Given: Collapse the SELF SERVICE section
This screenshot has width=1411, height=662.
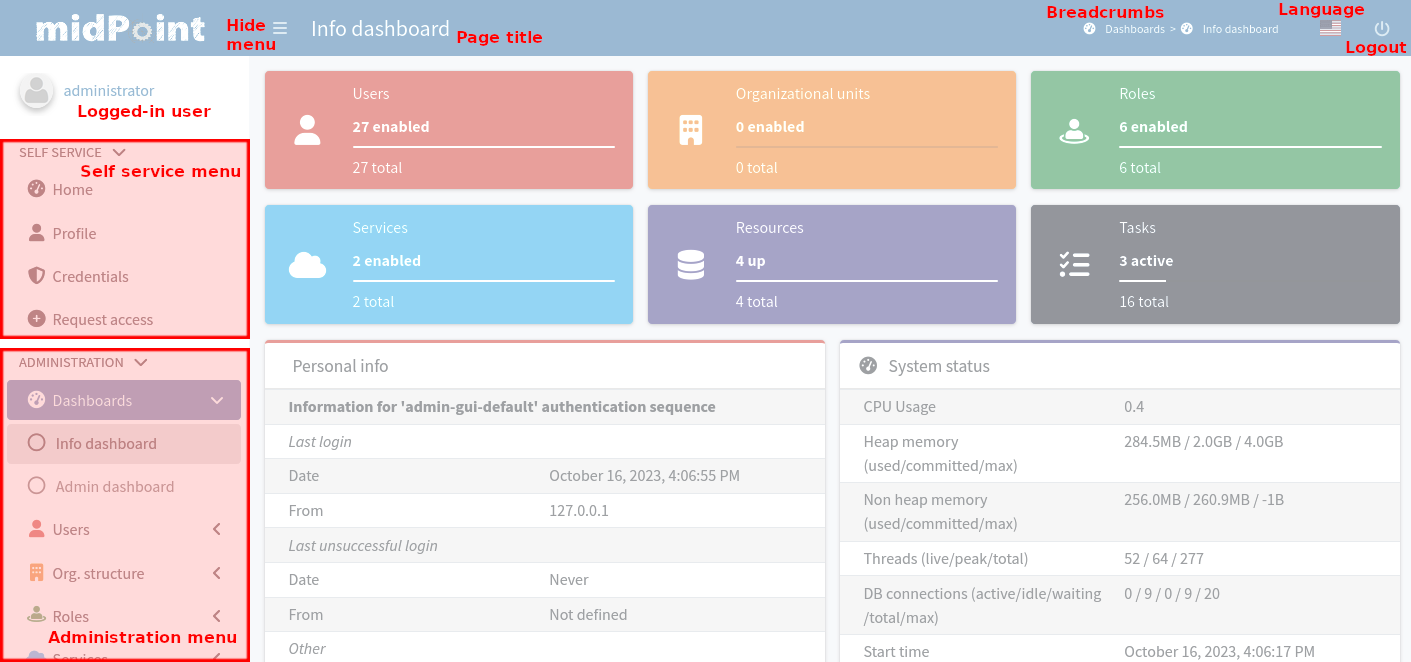Looking at the screenshot, I should 118,152.
